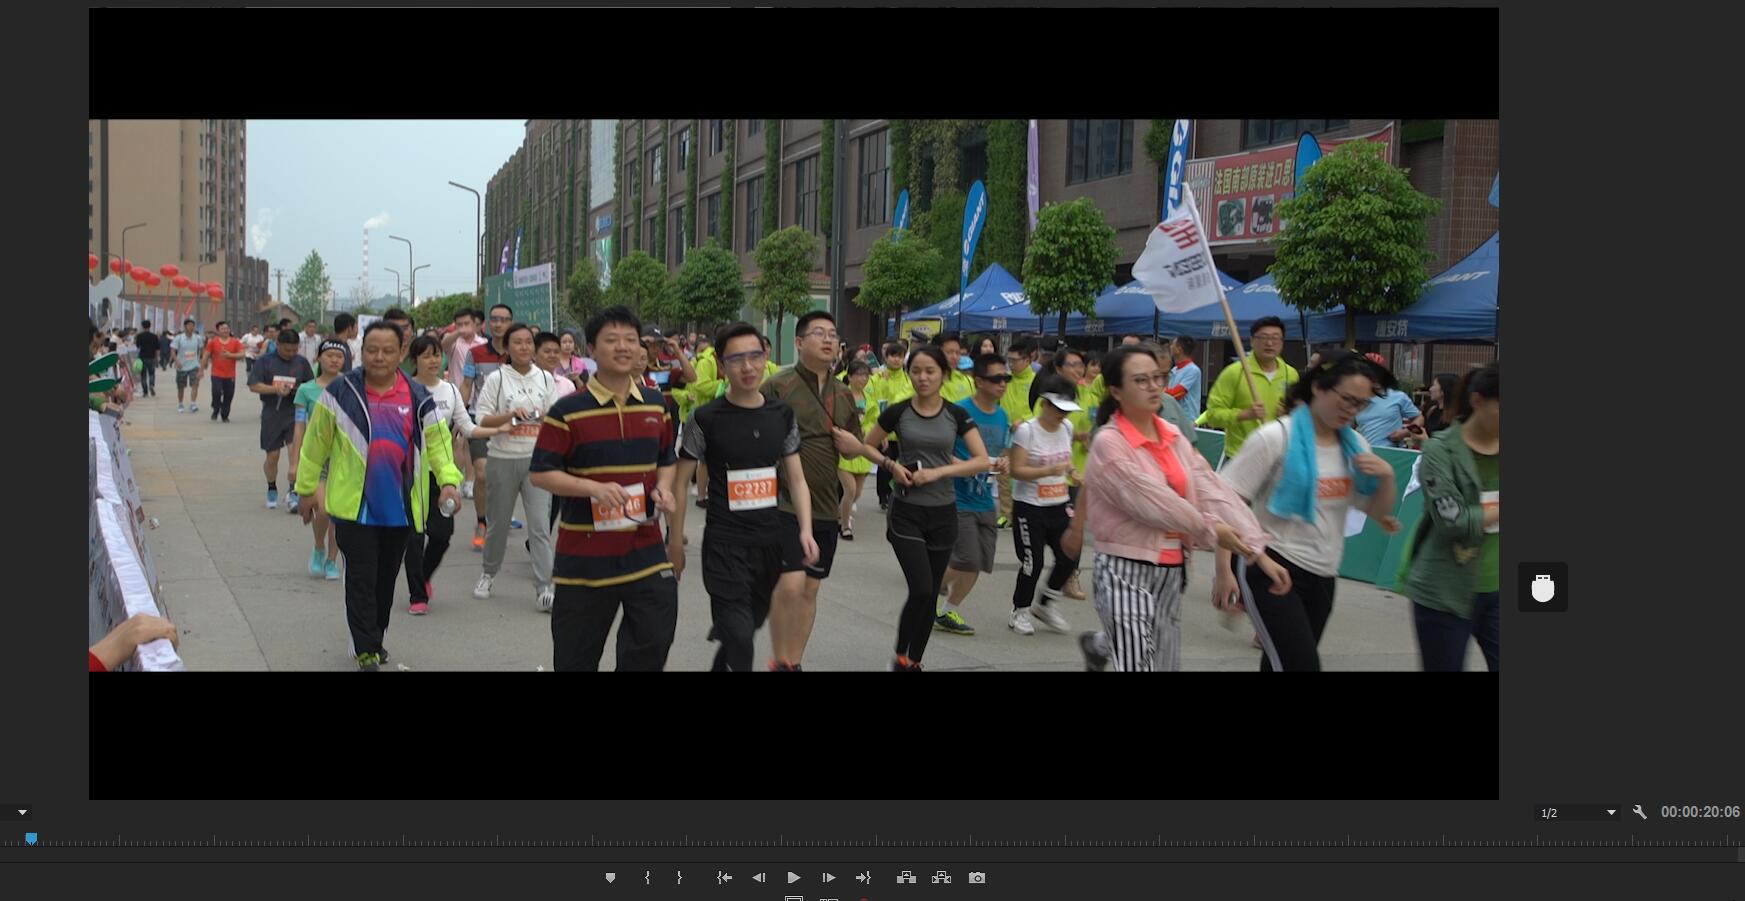Step forward one frame
The image size is (1745, 901).
(828, 878)
